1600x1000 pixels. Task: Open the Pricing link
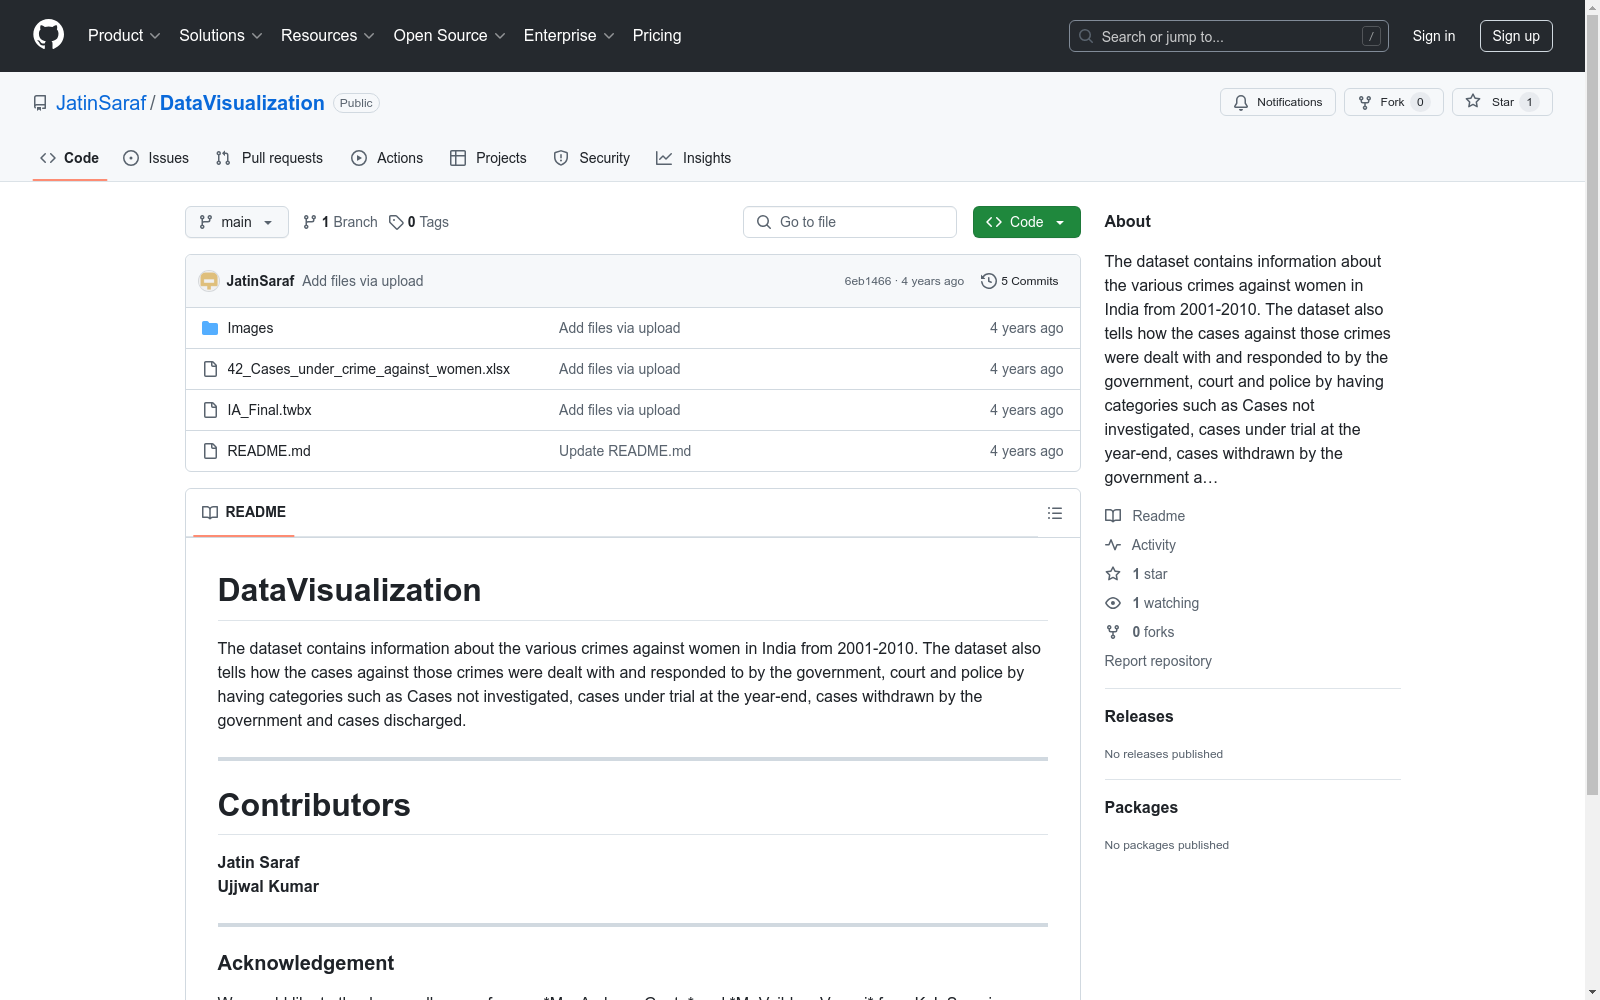click(657, 36)
